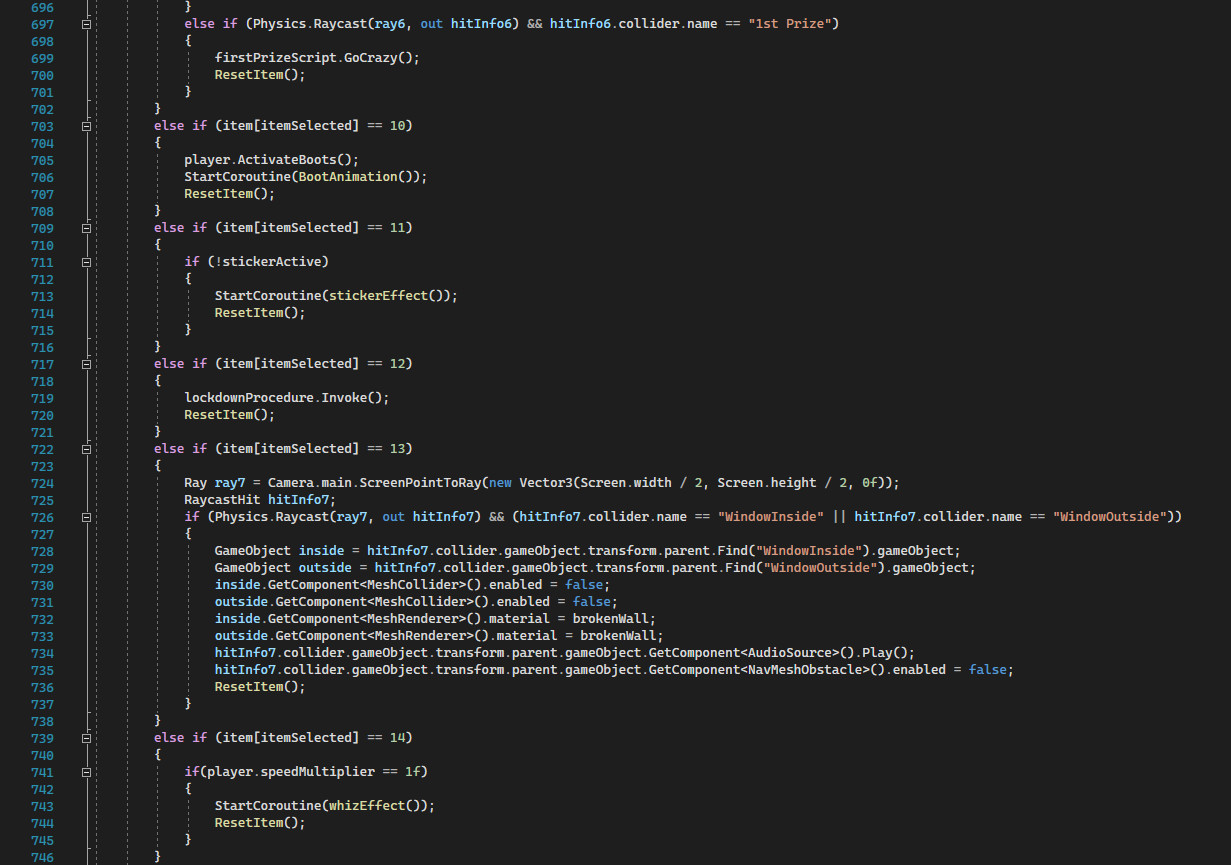The image size is (1231, 865).
Task: Click the "WindowInside" string on line 726
Action: click(769, 517)
